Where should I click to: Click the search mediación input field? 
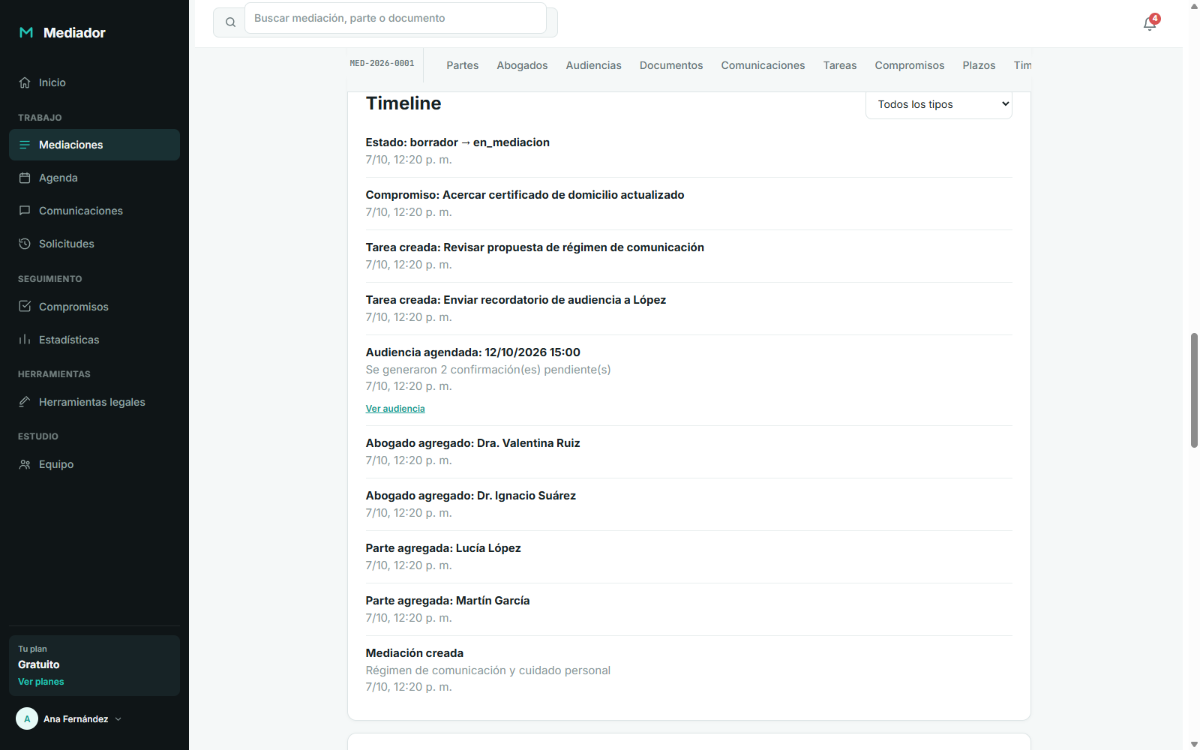tap(395, 18)
